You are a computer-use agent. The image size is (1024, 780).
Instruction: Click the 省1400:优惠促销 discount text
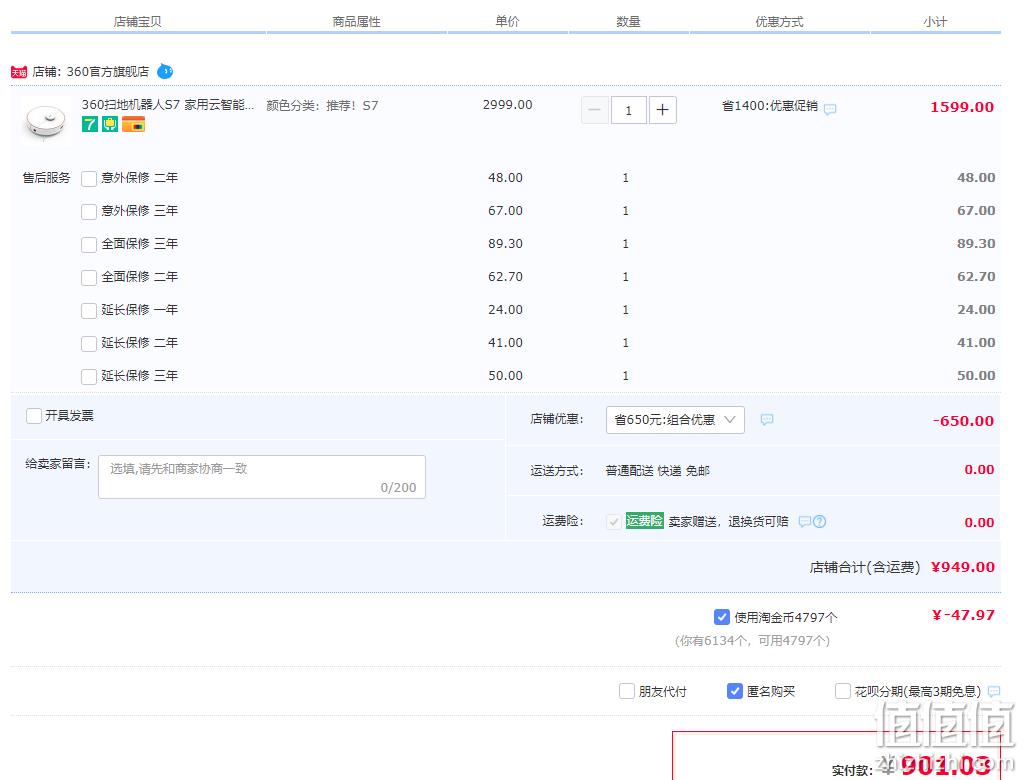[x=770, y=105]
